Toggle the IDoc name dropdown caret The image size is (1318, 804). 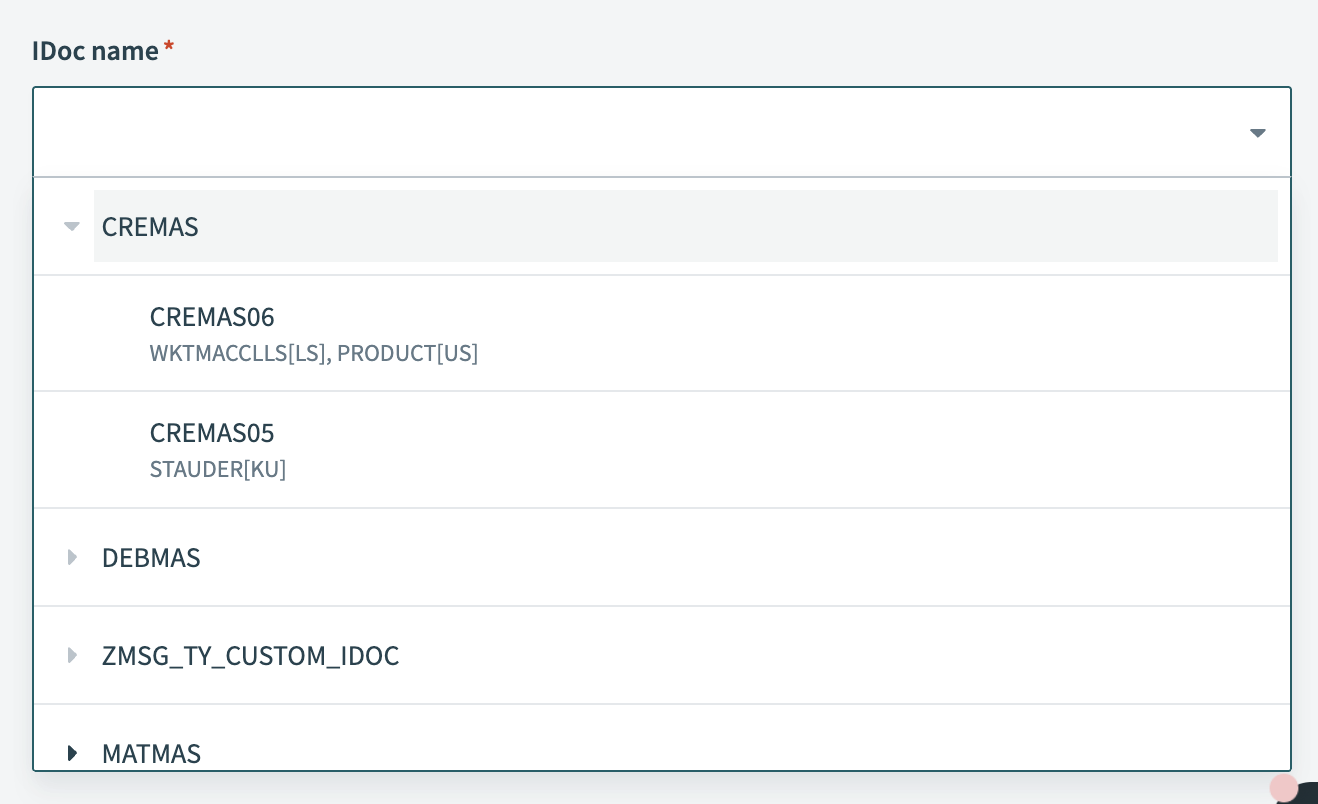tap(1258, 133)
